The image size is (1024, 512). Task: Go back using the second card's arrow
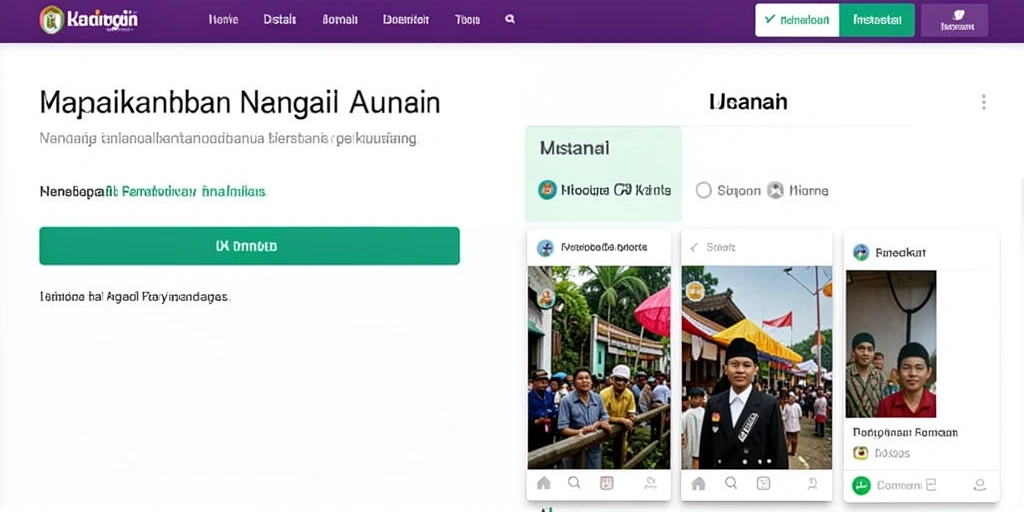click(x=694, y=248)
